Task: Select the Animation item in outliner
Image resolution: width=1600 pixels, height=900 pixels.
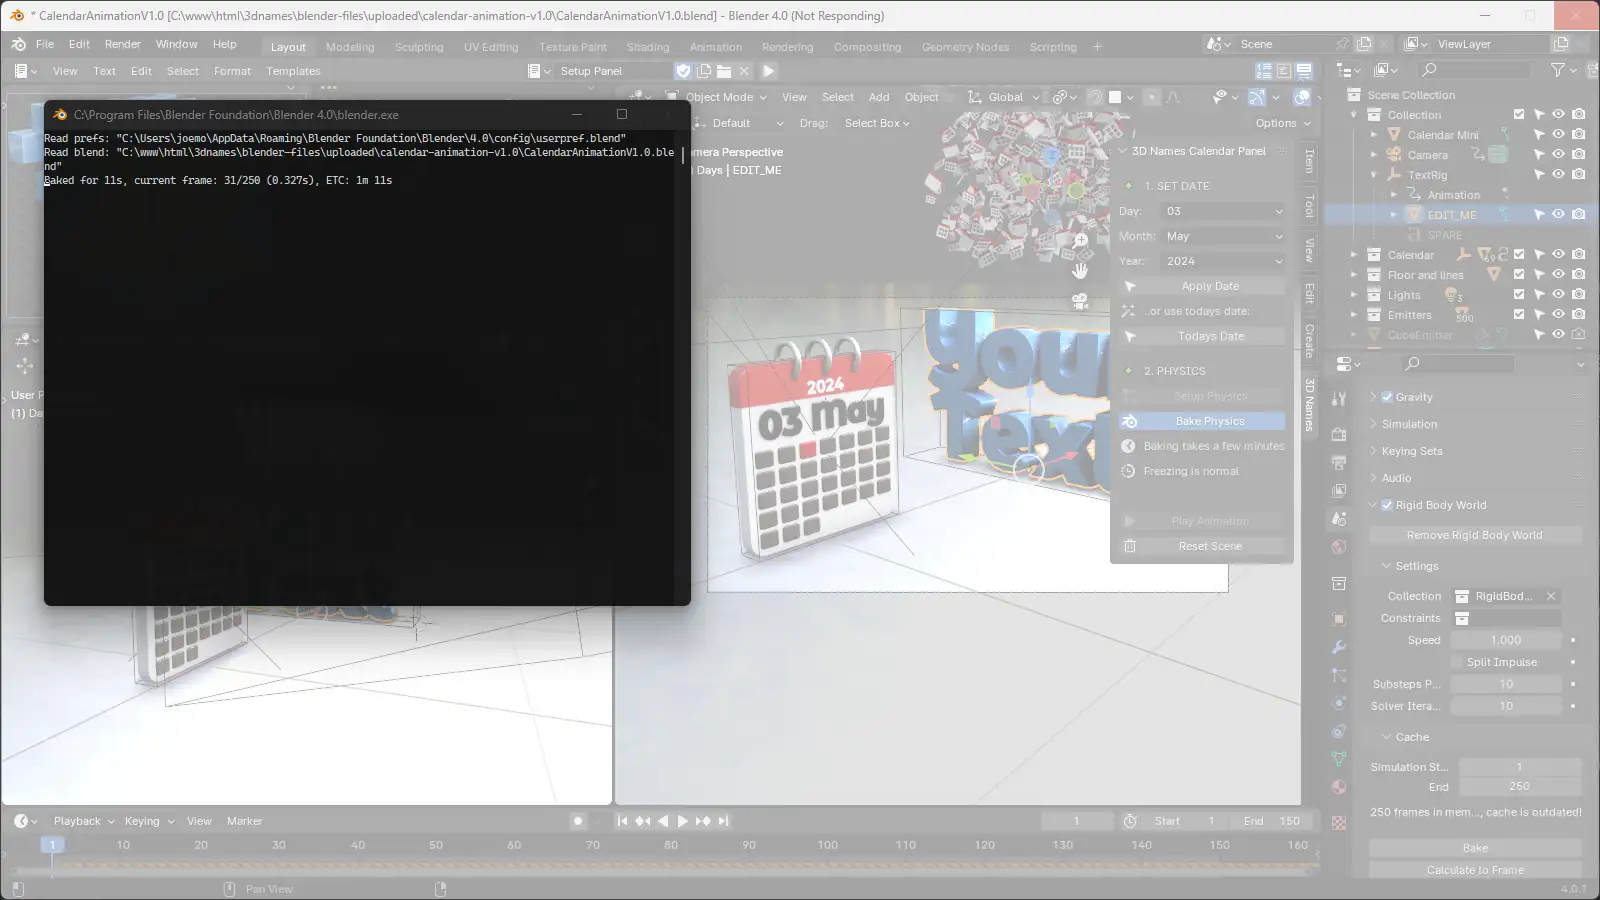Action: point(1454,195)
